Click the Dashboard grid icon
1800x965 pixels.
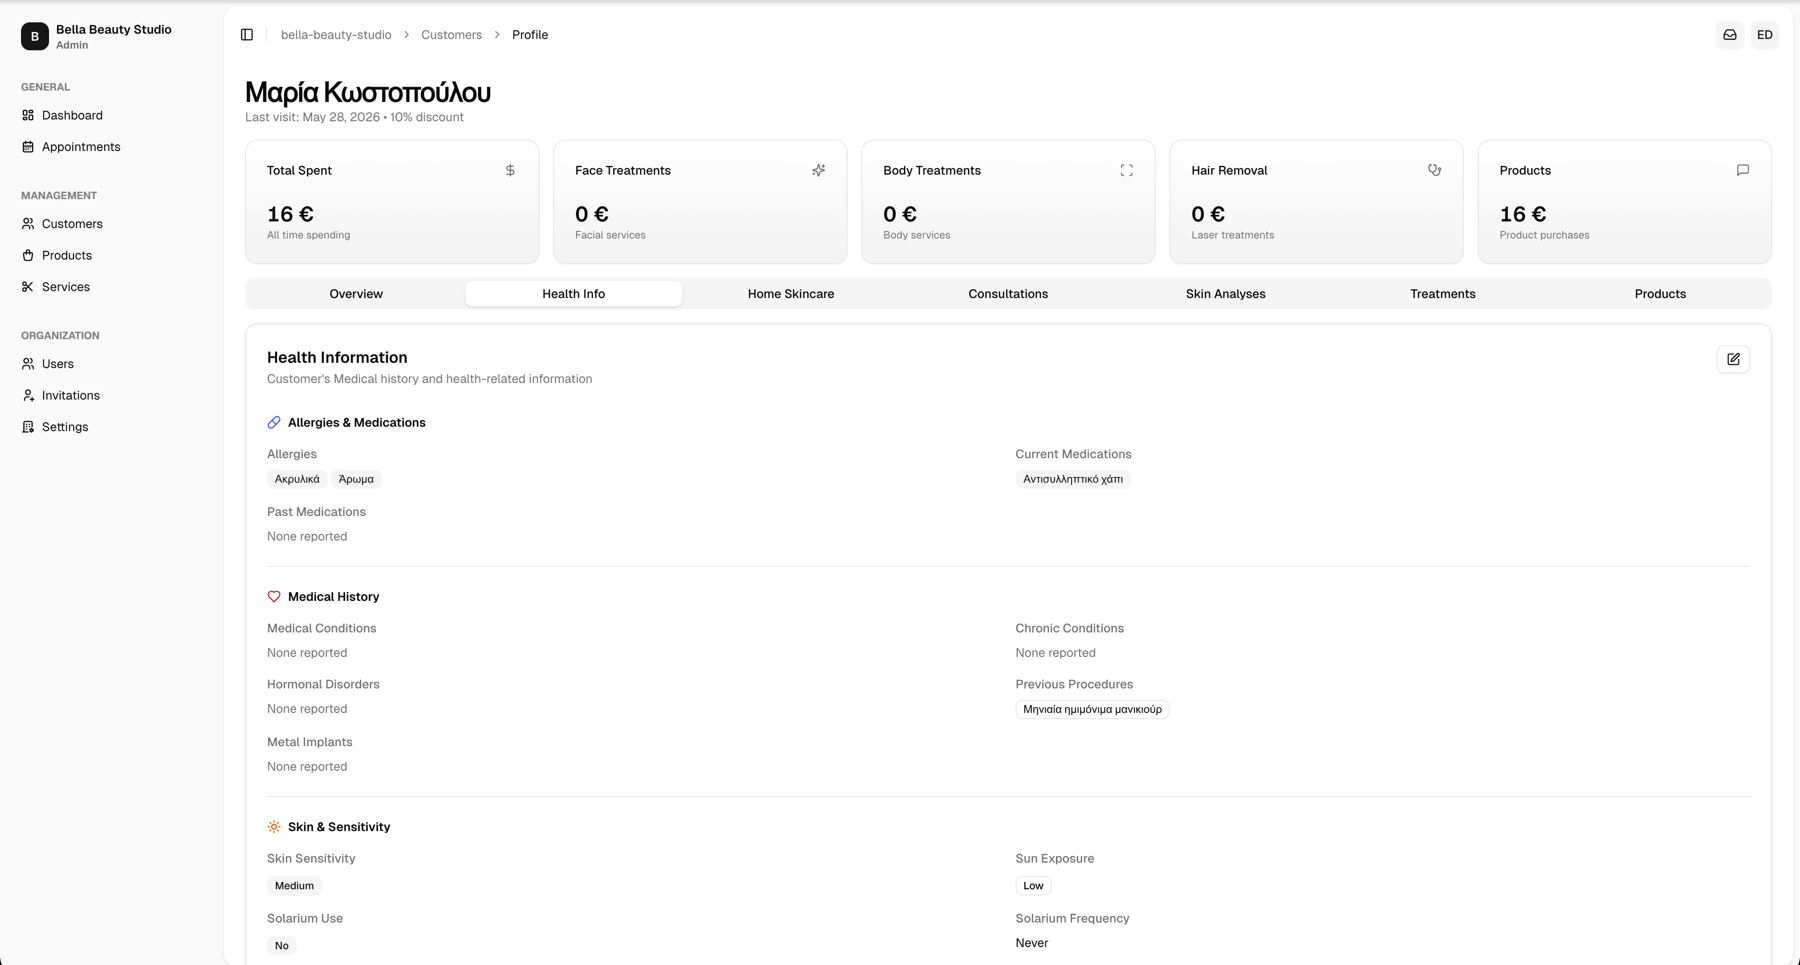click(x=28, y=115)
